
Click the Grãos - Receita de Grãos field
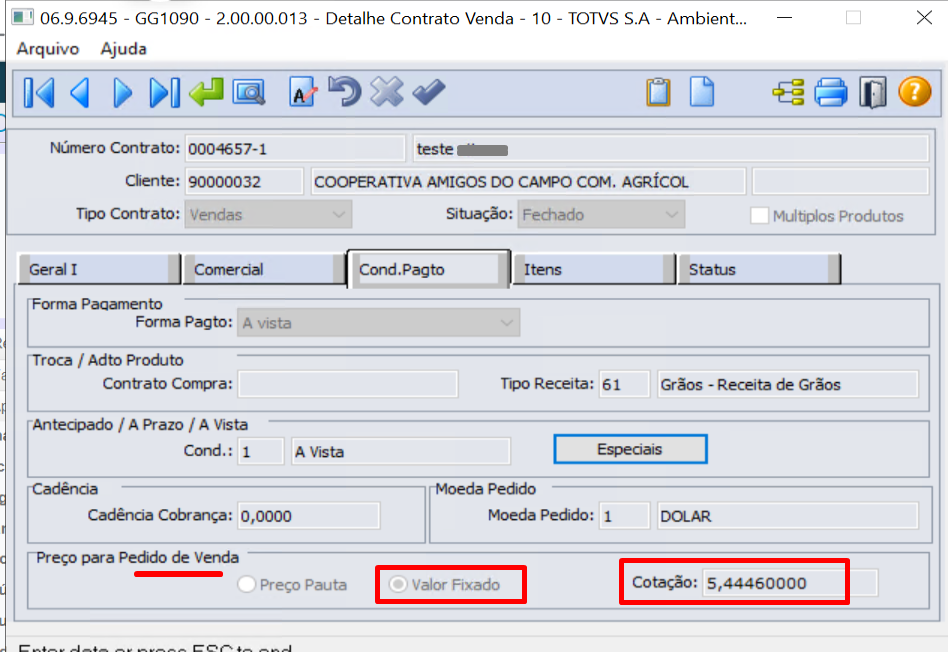pos(788,384)
